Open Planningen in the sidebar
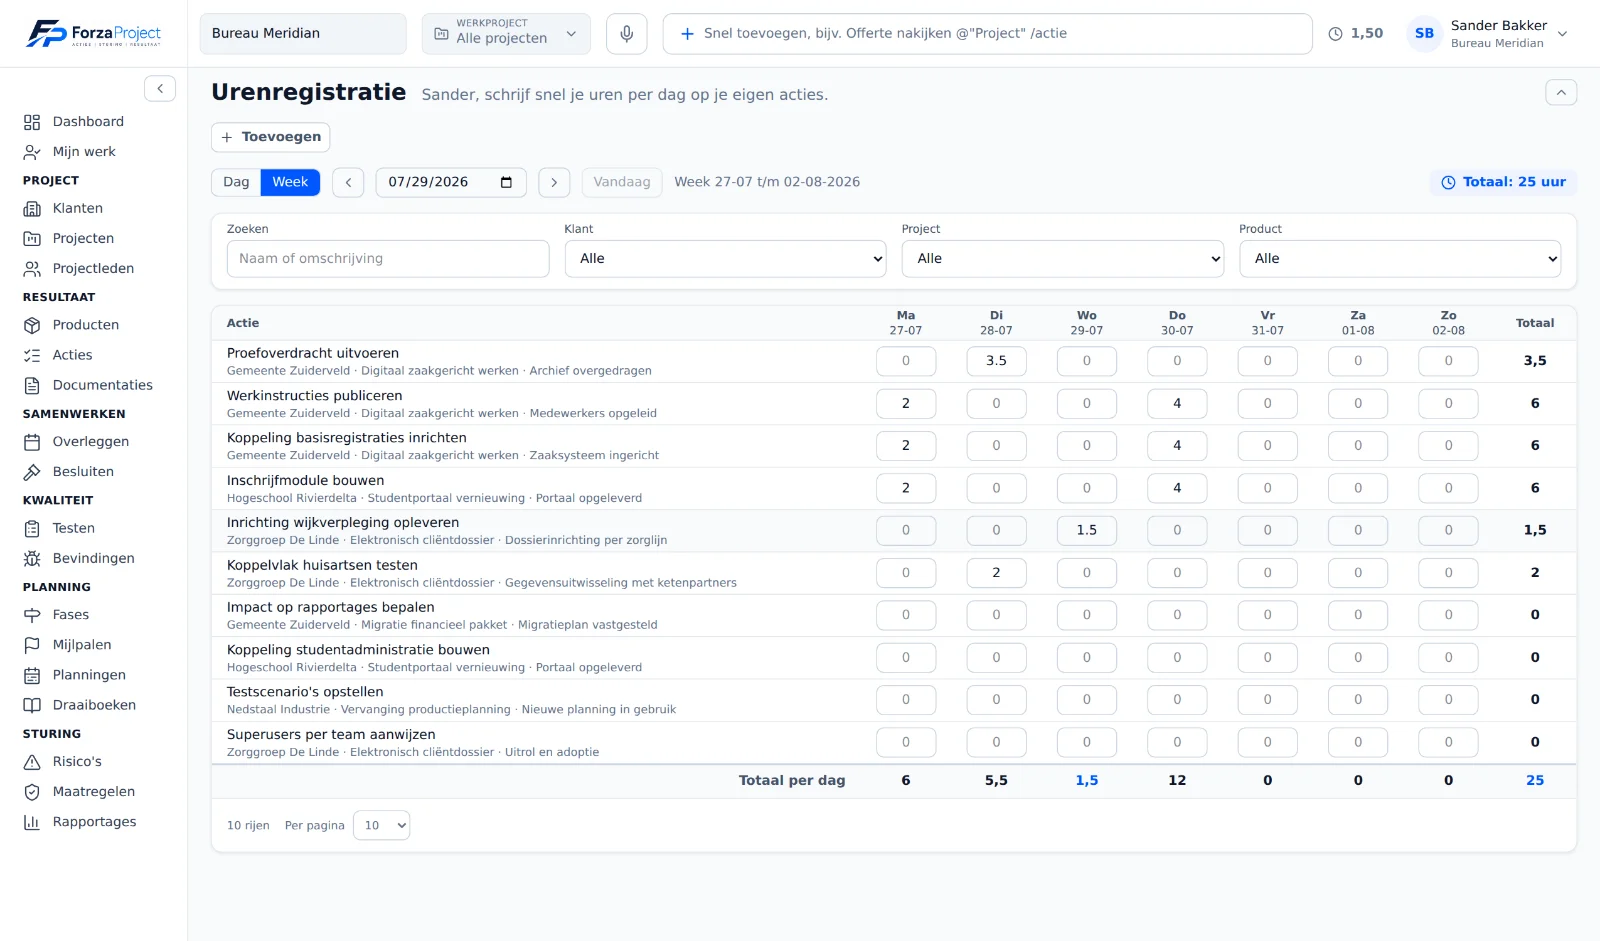This screenshot has width=1600, height=941. 89,675
